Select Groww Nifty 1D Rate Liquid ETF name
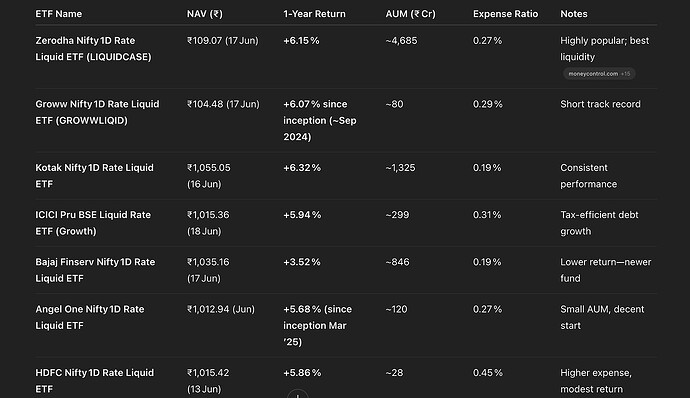Screen dimensions: 690x398 (x=97, y=112)
